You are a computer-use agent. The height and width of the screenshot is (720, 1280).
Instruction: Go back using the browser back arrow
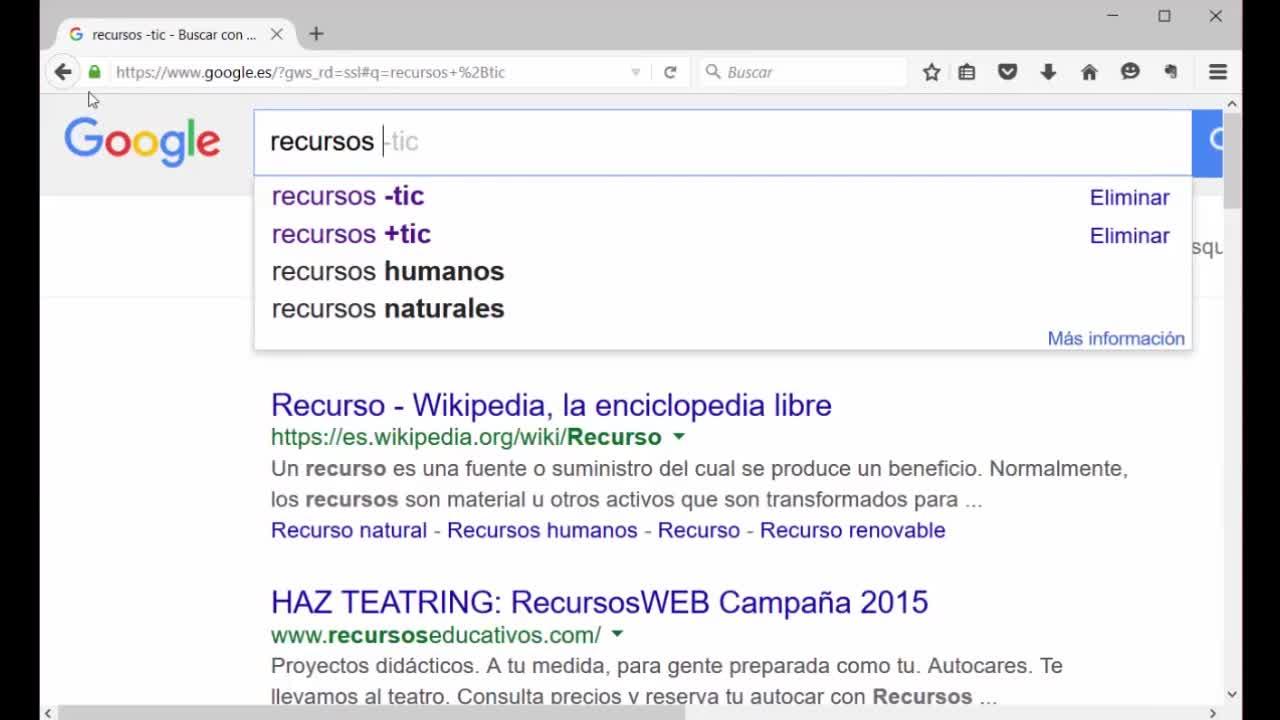(63, 72)
